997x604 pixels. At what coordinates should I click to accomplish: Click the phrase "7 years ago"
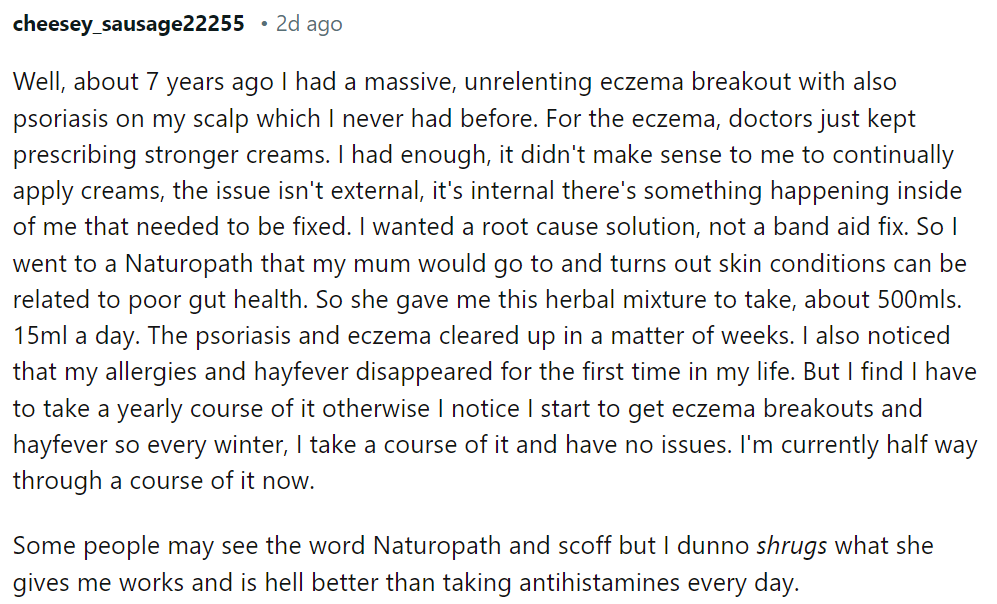[x=210, y=83]
